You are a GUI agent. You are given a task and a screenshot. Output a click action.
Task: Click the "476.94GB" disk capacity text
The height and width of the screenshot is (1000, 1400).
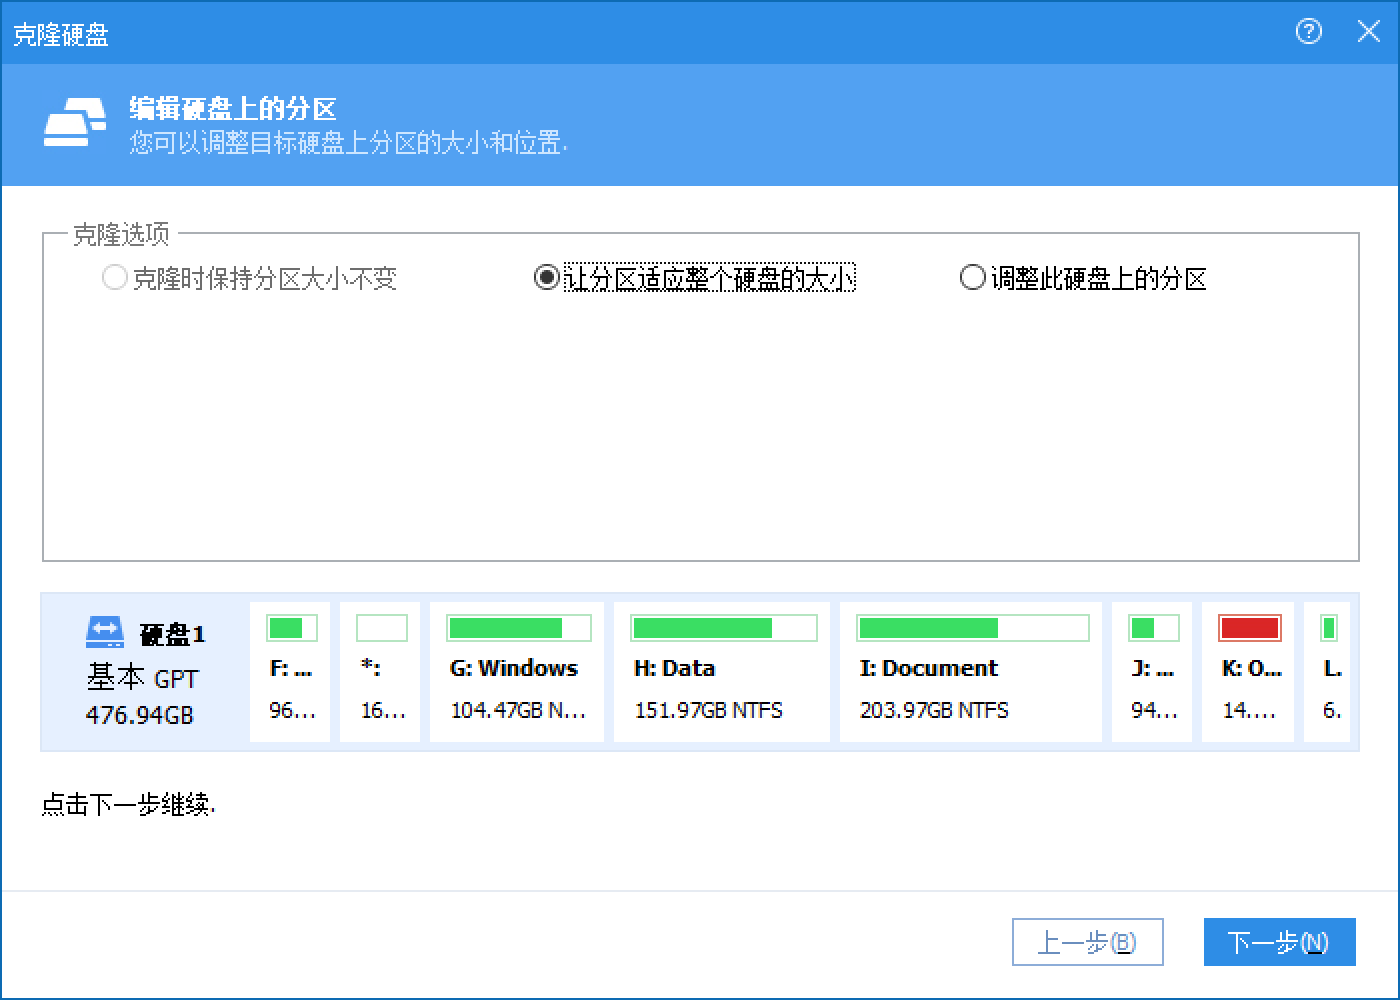pyautogui.click(x=139, y=715)
